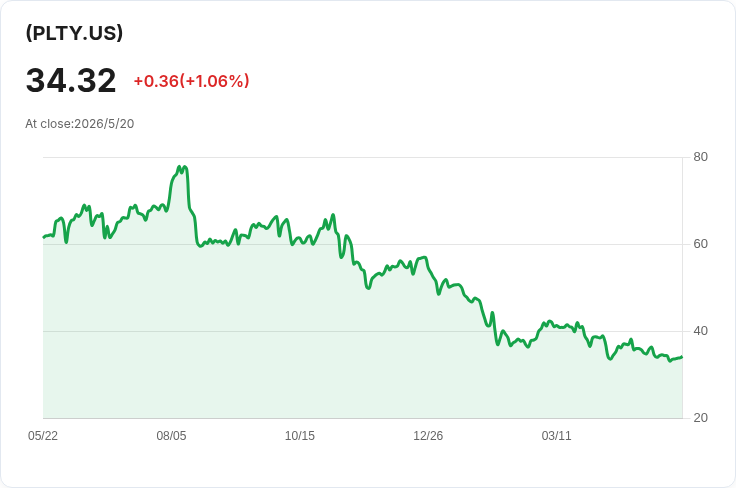
Task: Click the +0.36(+1.06%) change text
Action: tap(192, 81)
